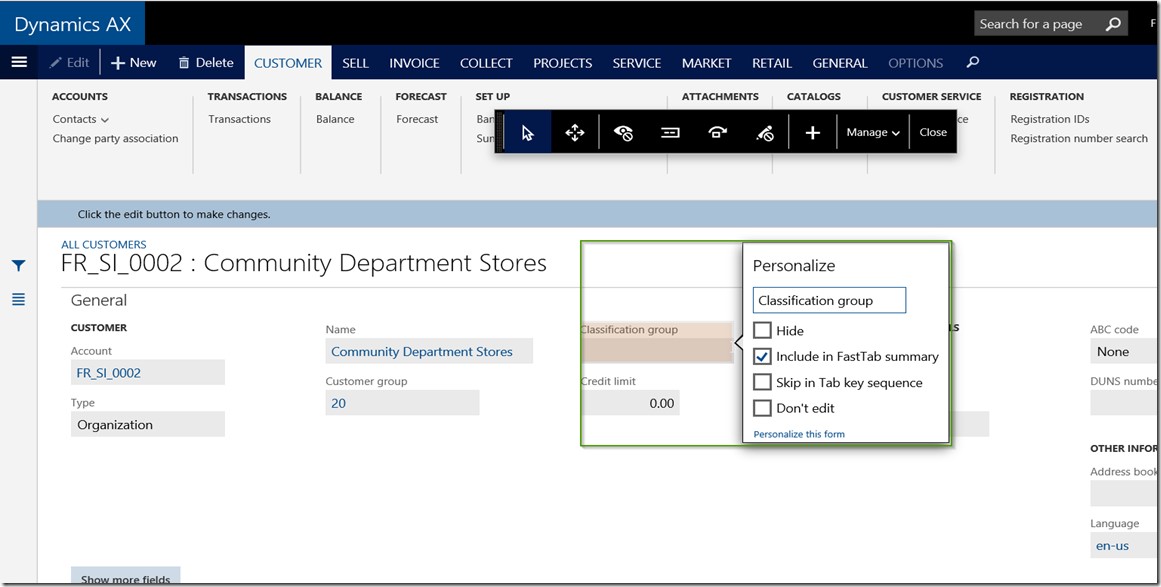This screenshot has height=587, width=1161.
Task: Click the hamburger menu icon top left
Action: click(19, 62)
